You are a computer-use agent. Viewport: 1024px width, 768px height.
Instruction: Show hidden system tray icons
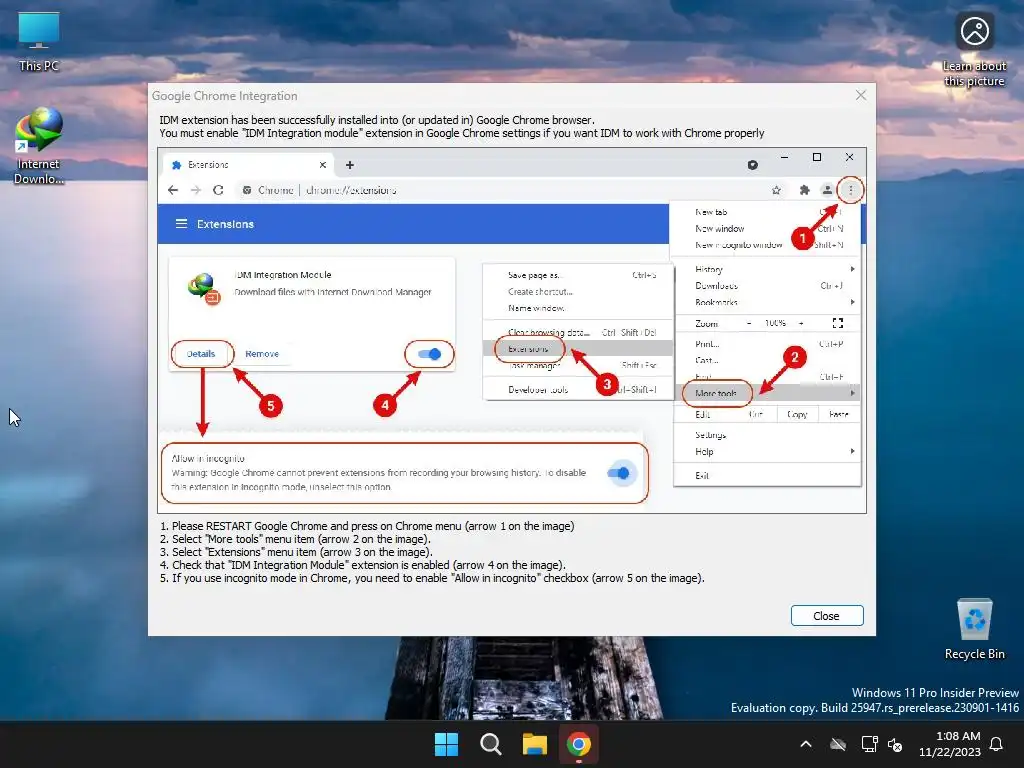point(806,744)
